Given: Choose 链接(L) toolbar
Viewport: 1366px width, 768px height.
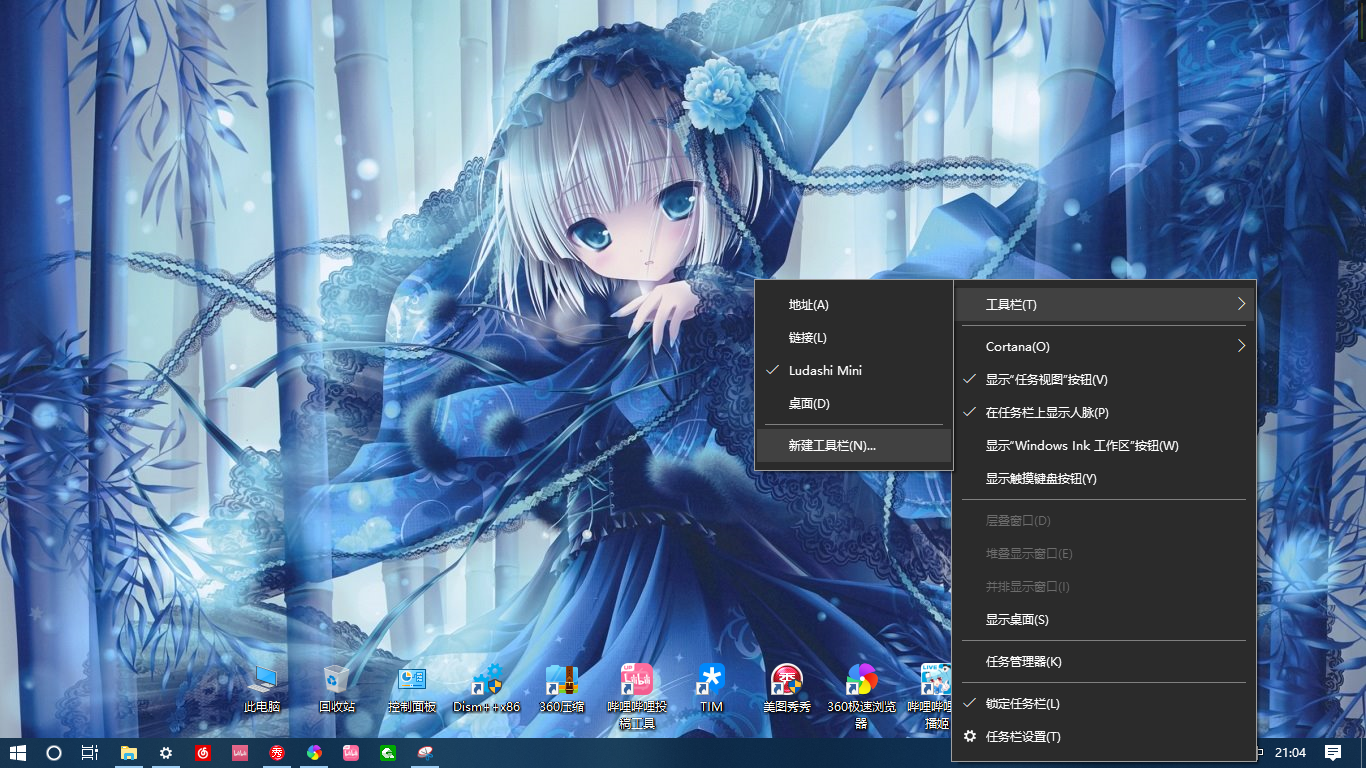Looking at the screenshot, I should click(855, 337).
